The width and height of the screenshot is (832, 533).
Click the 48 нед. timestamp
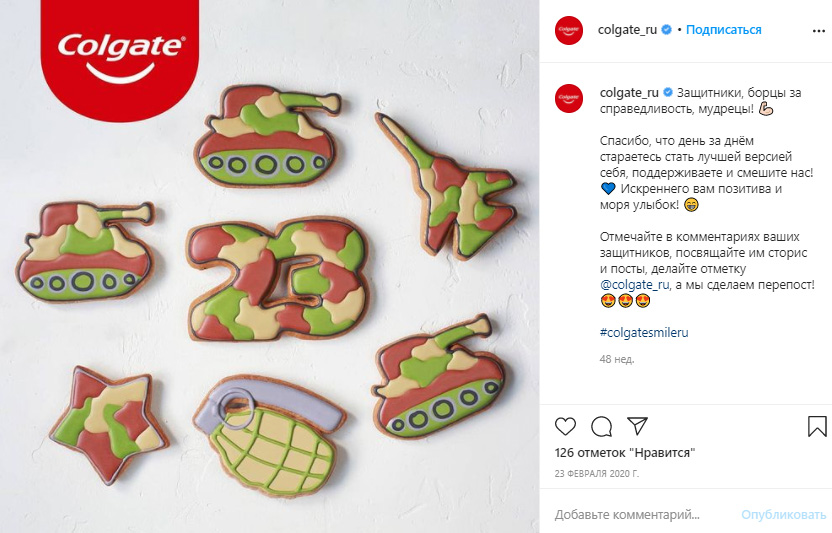tap(617, 359)
